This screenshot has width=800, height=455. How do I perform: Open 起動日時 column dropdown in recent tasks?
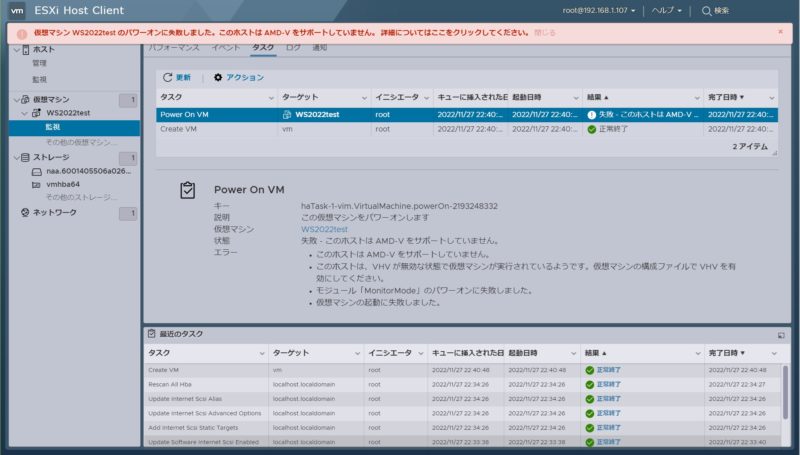point(573,354)
